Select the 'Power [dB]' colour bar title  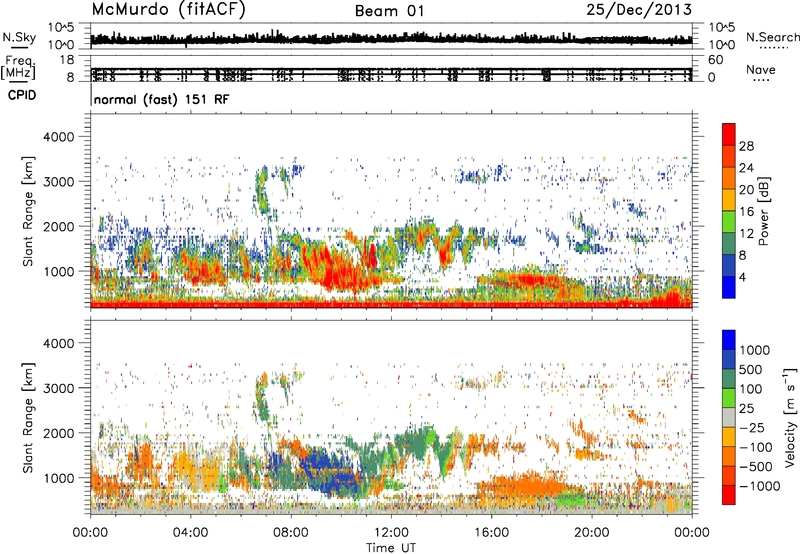click(764, 211)
